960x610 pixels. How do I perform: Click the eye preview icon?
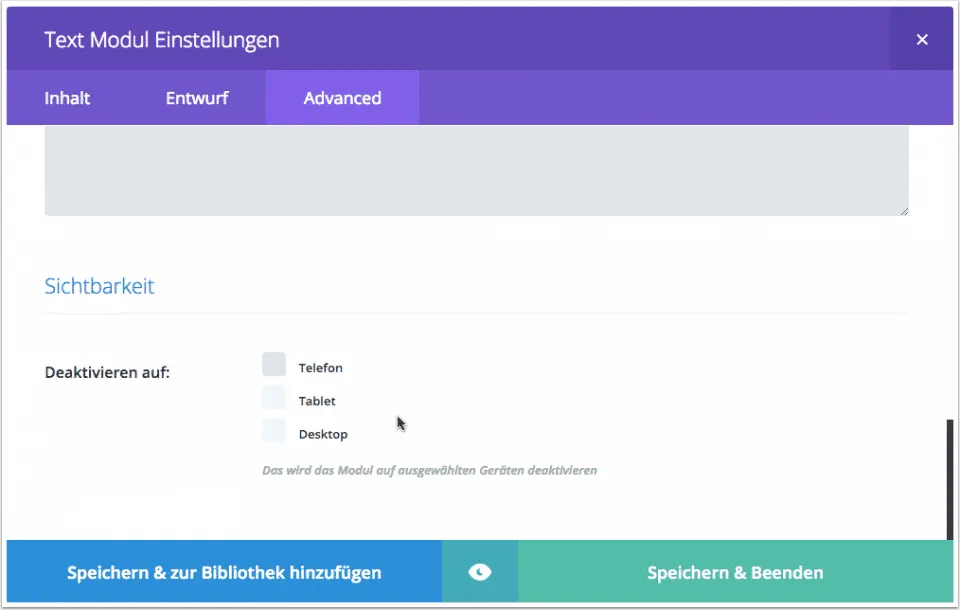pyautogui.click(x=480, y=572)
